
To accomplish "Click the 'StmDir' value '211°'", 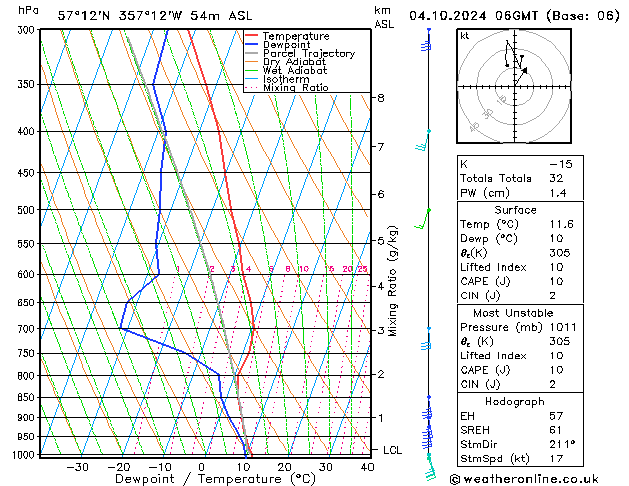I will pyautogui.click(x=562, y=445).
